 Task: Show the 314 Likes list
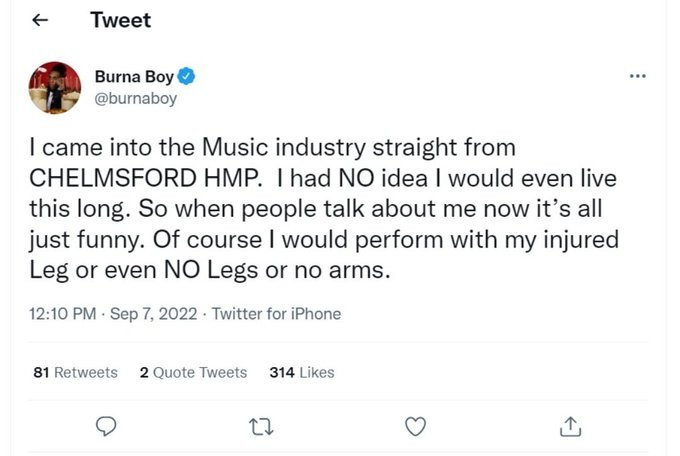point(302,372)
